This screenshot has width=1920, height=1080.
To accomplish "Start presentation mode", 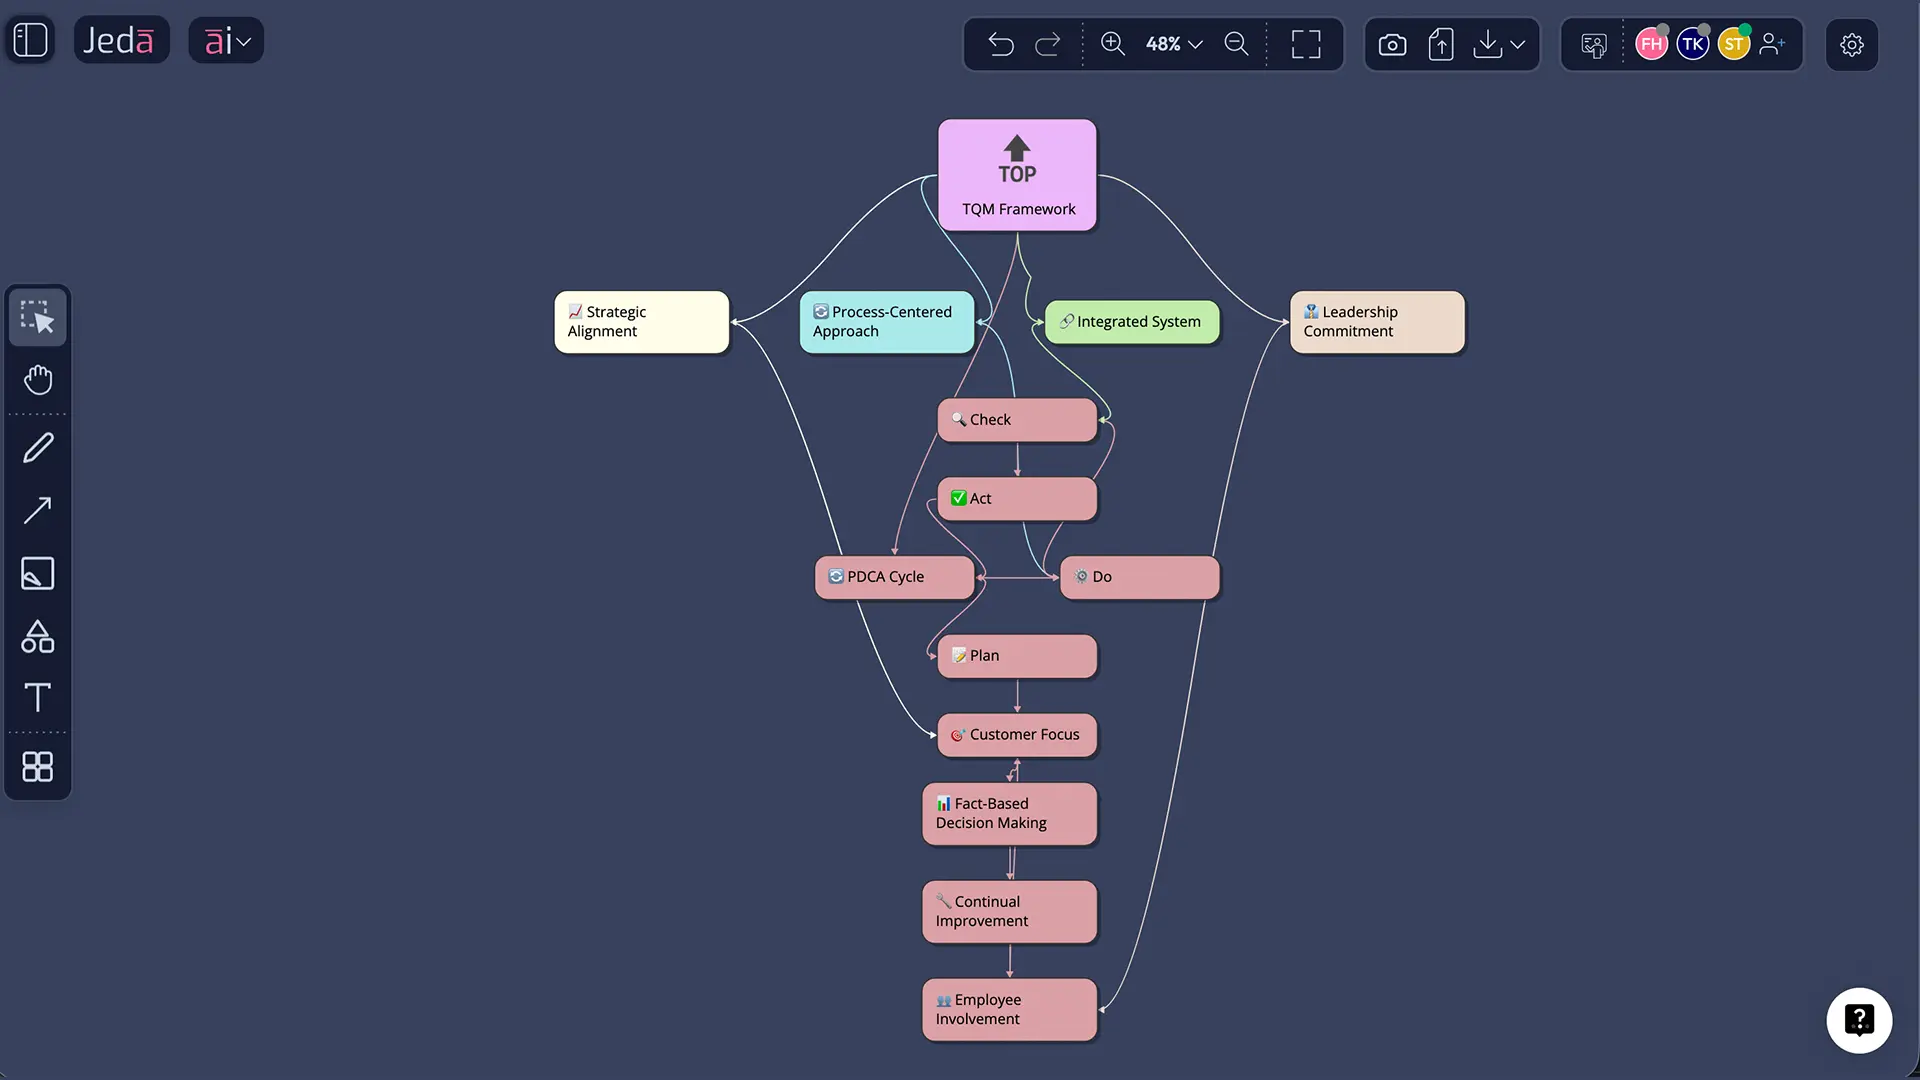I will pyautogui.click(x=1593, y=44).
